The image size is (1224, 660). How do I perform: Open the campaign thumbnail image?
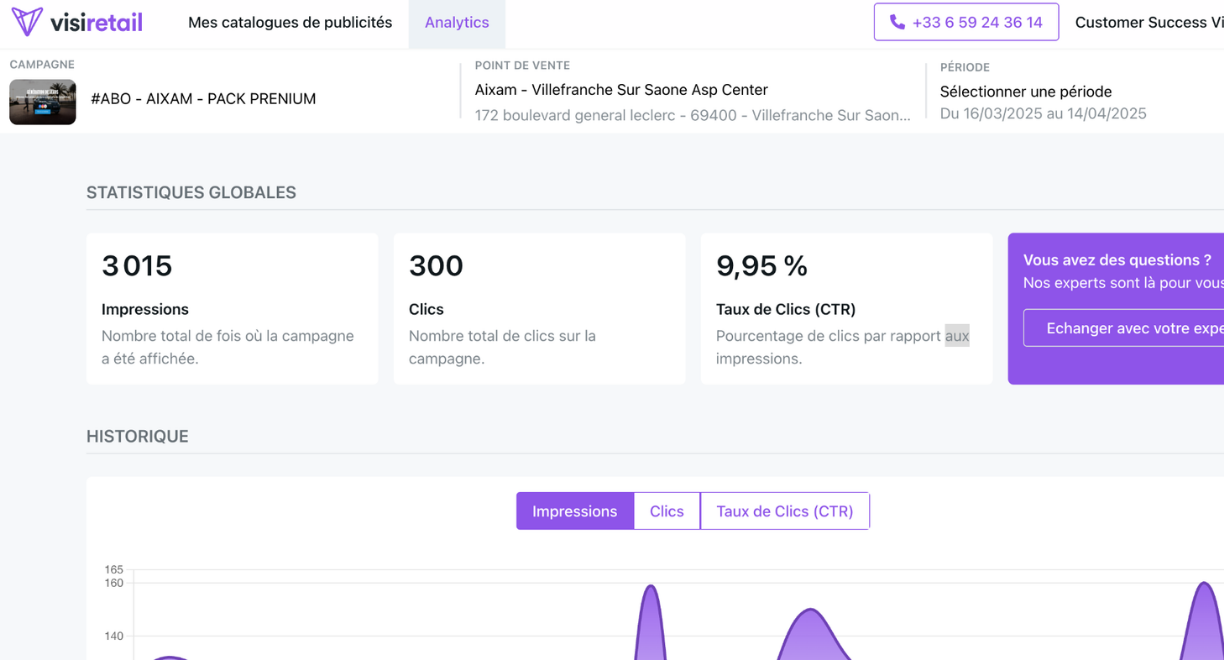(42, 101)
